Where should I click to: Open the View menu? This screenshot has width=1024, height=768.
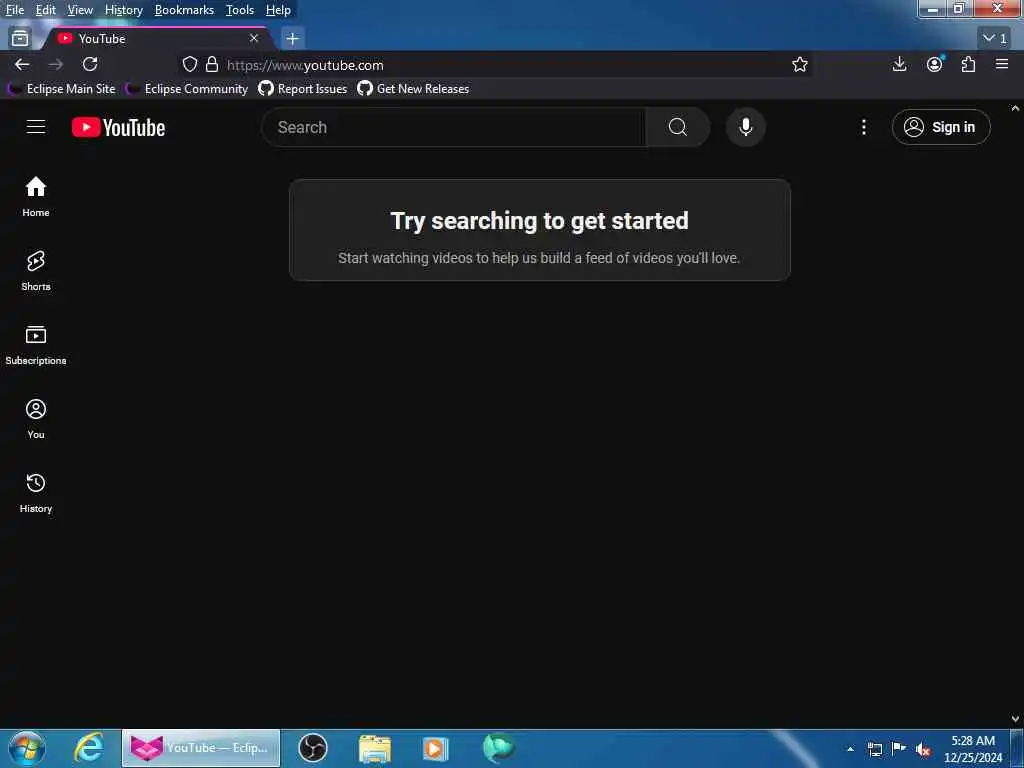[x=80, y=10]
